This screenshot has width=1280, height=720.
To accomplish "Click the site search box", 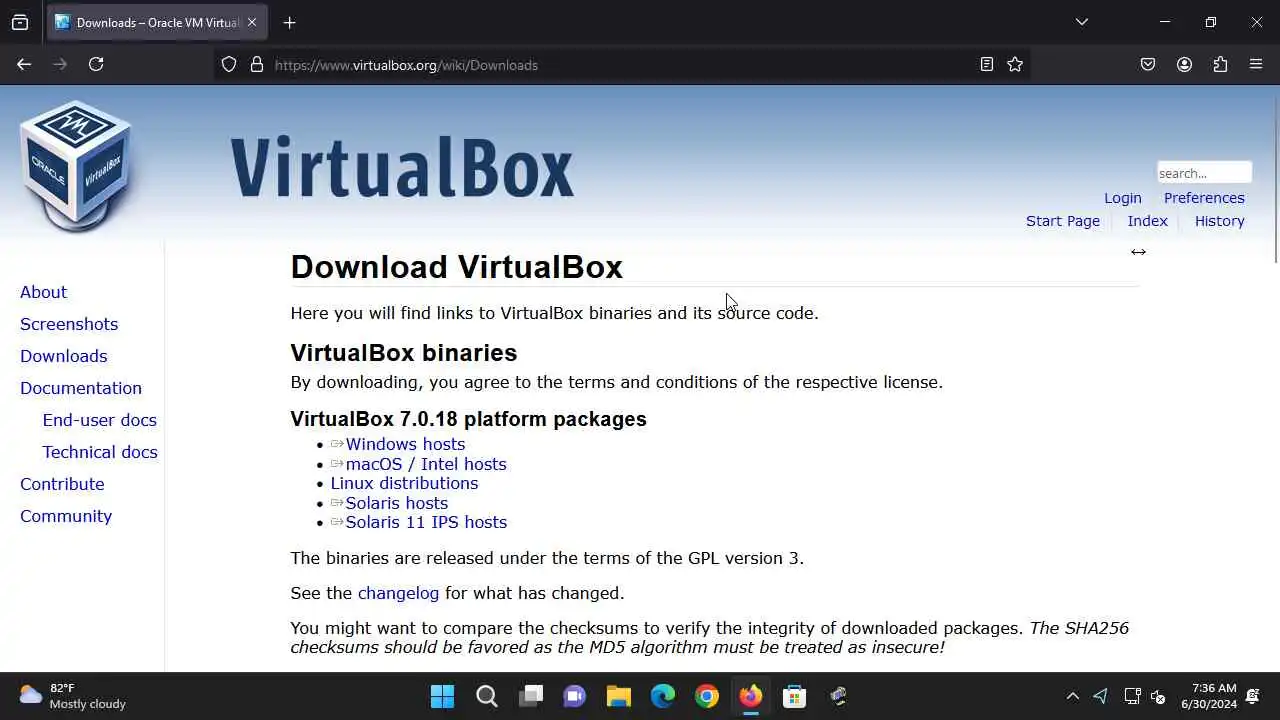I will pyautogui.click(x=1204, y=172).
